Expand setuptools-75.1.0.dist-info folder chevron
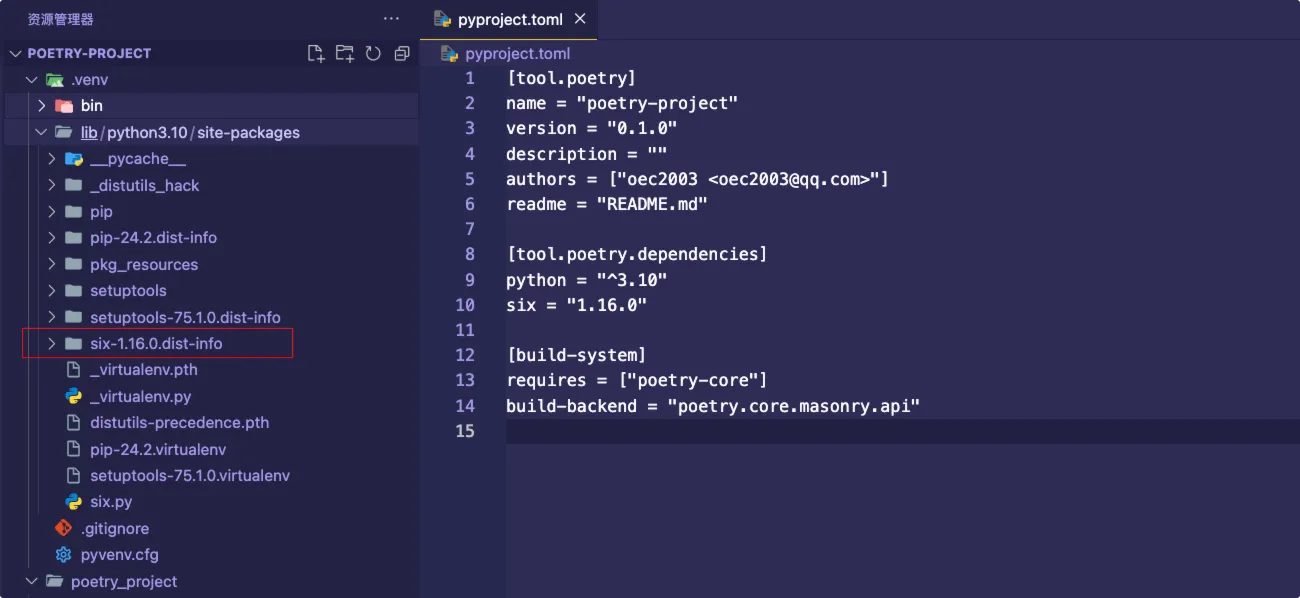The image size is (1300, 598). 52,317
